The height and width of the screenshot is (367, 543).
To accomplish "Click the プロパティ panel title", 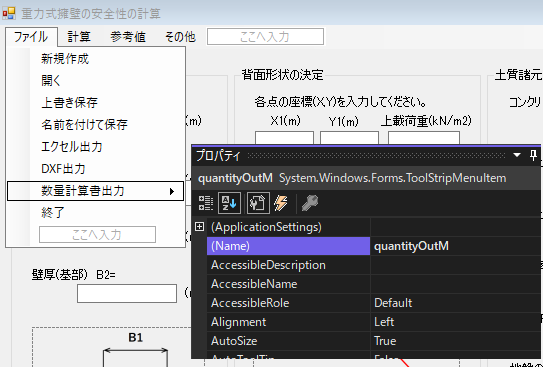I will [218, 155].
